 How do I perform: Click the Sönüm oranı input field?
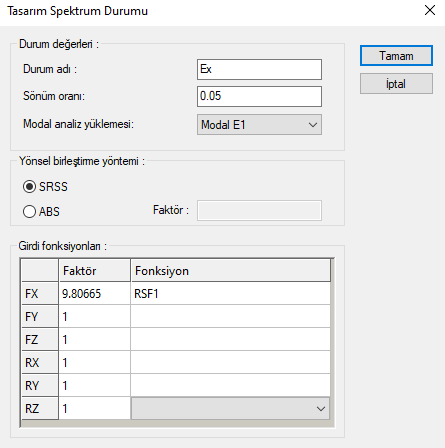259,97
